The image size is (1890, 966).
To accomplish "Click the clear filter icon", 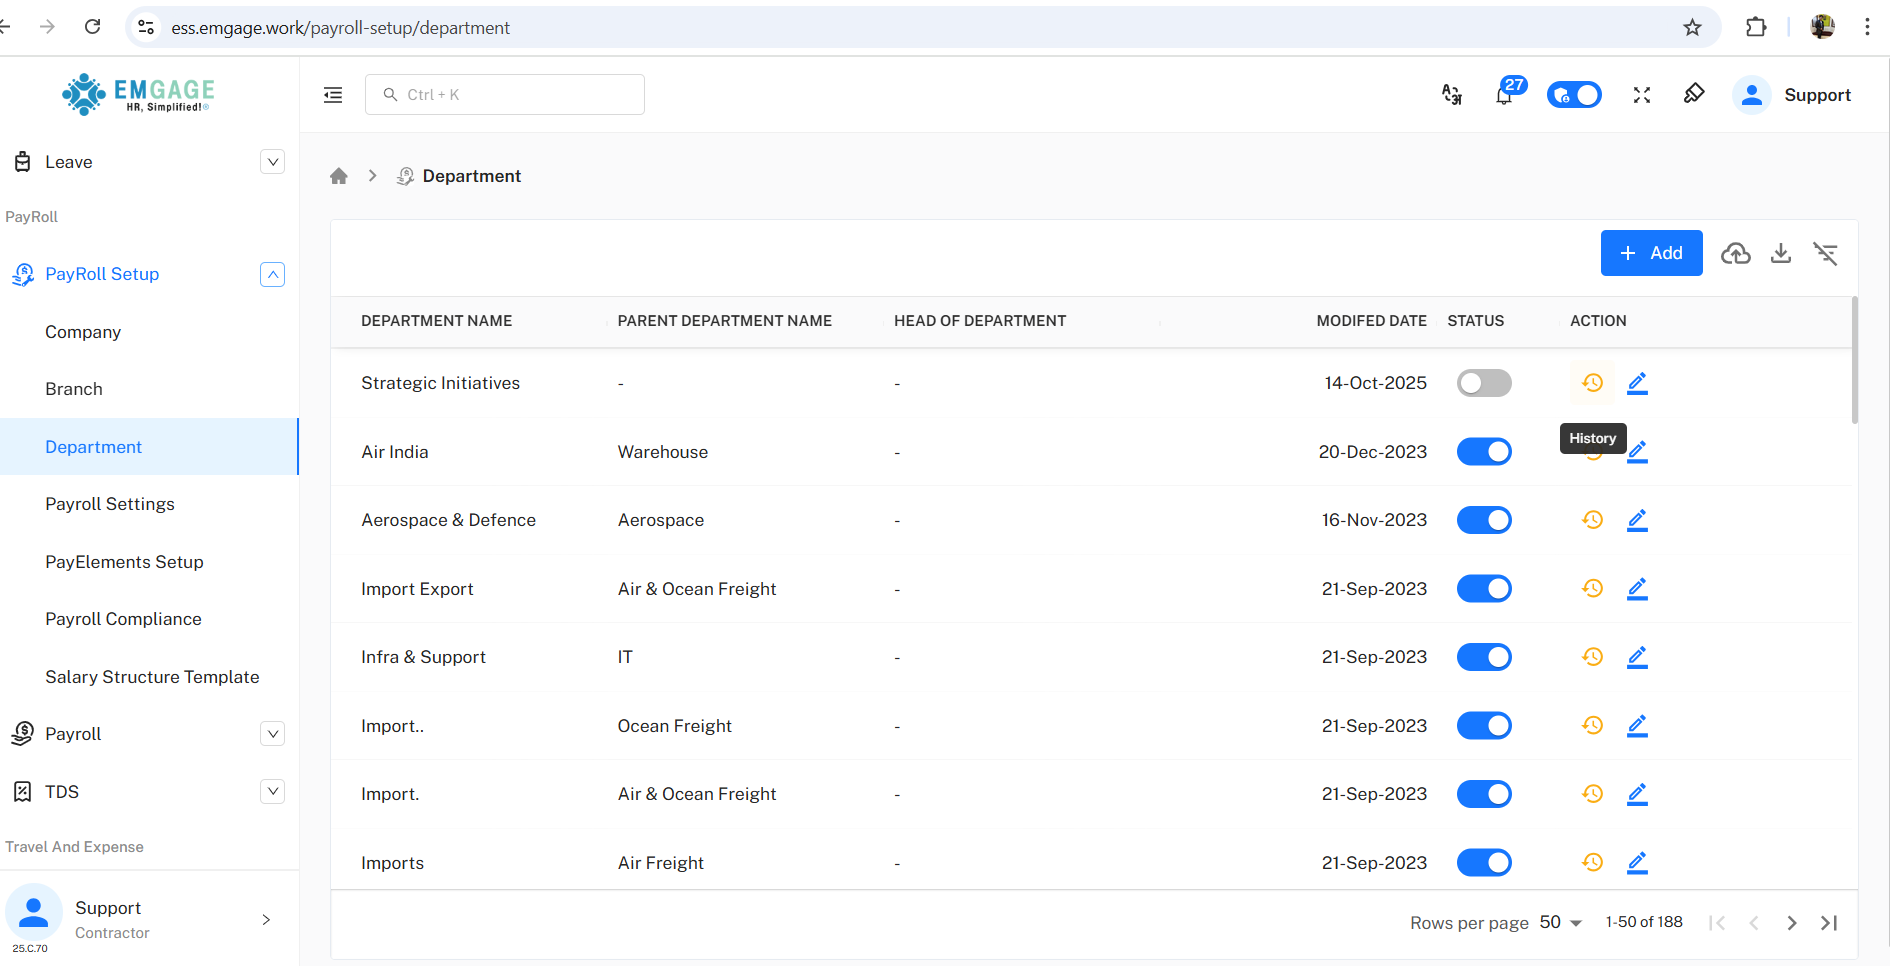I will click(1826, 254).
